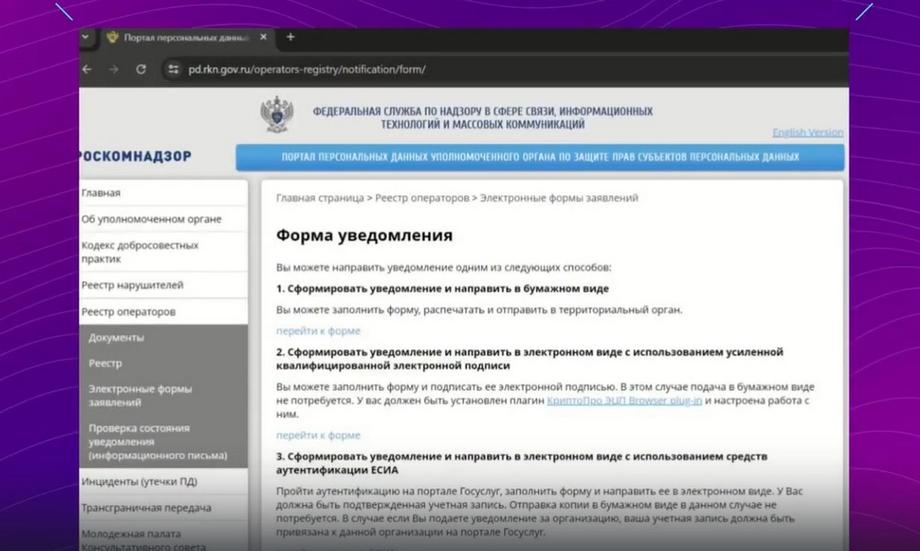This screenshot has width=920, height=551.
Task: Open КриптоПро ЭЦП Browser plug-in link
Action: pos(624,400)
